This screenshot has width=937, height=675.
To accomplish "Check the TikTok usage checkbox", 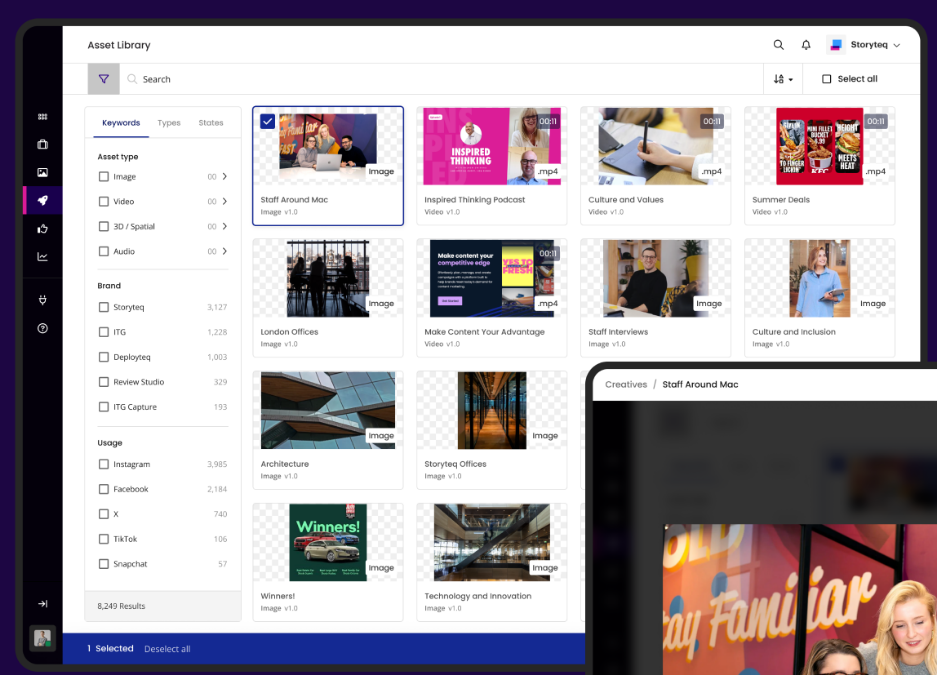I will point(103,539).
